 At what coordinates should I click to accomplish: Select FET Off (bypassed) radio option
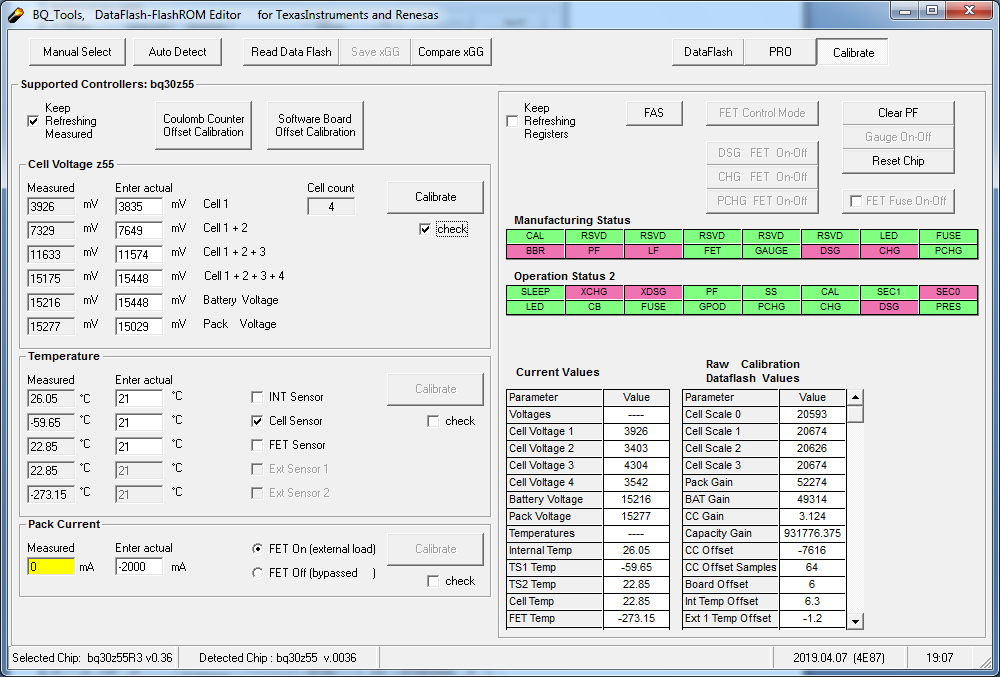tap(257, 572)
